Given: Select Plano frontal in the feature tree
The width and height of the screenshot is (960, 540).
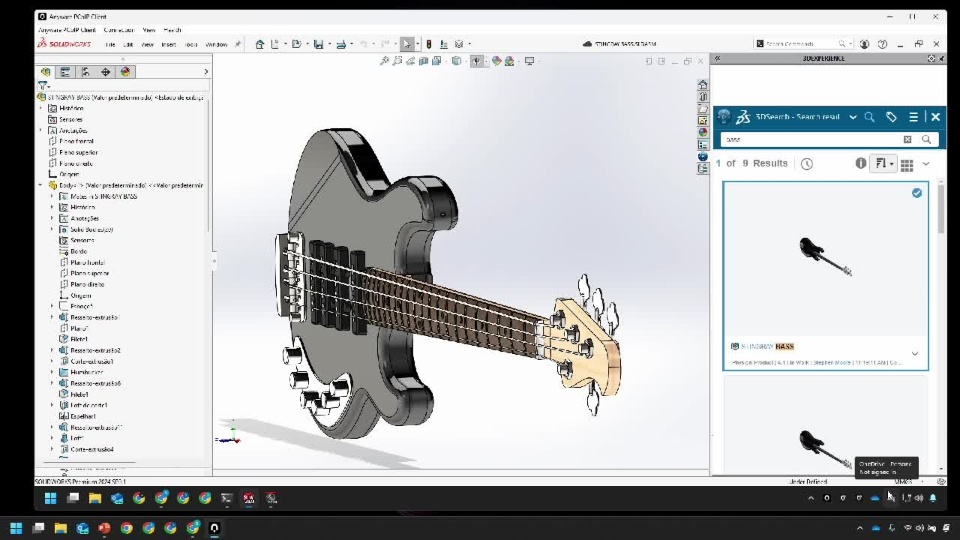Looking at the screenshot, I should pos(76,141).
